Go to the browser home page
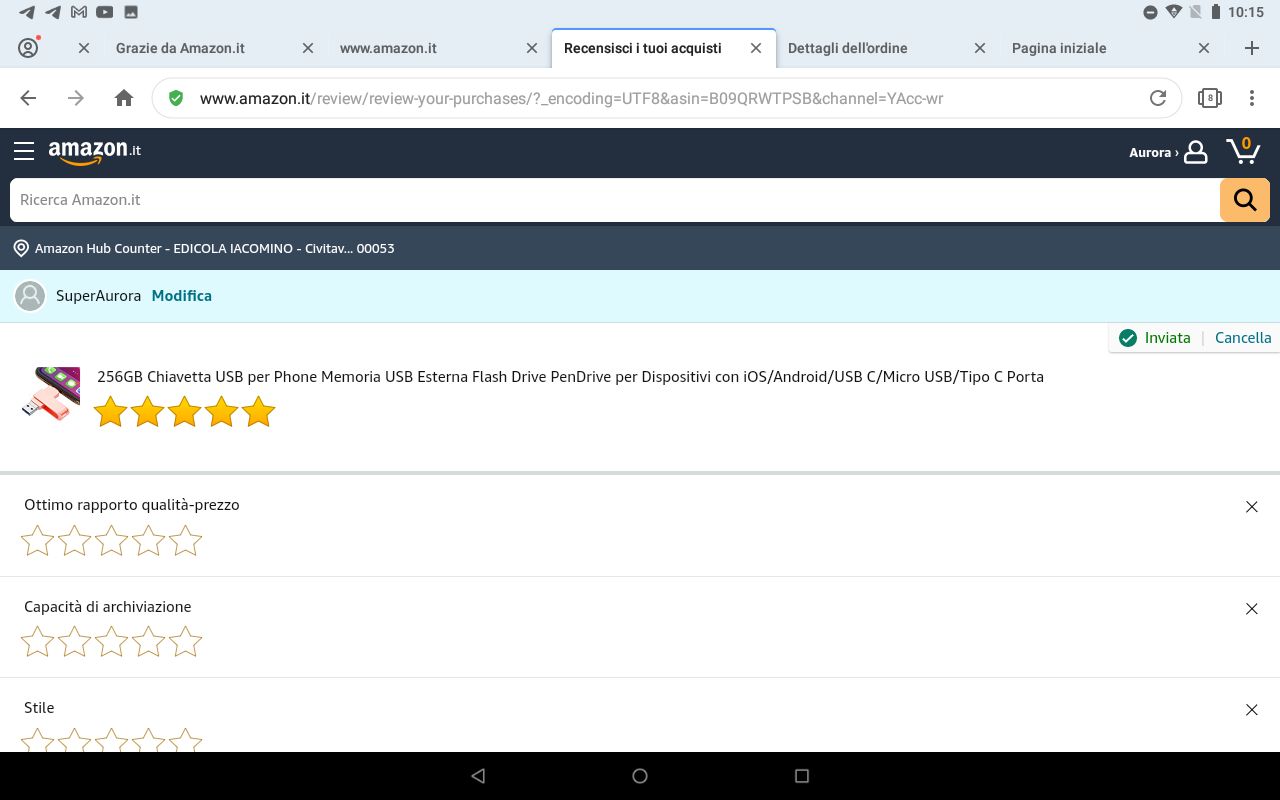Screen dimensions: 1280x800 124,98
